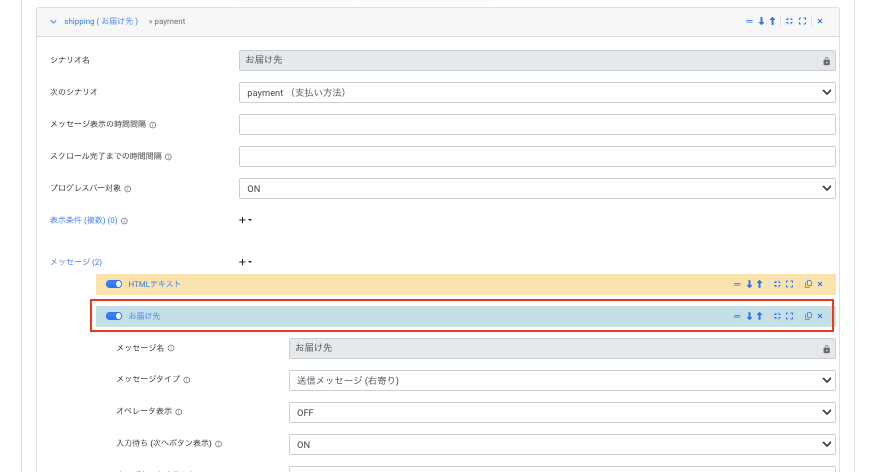Delete the shipping scenario with X icon
869x472 pixels.
tap(820, 21)
